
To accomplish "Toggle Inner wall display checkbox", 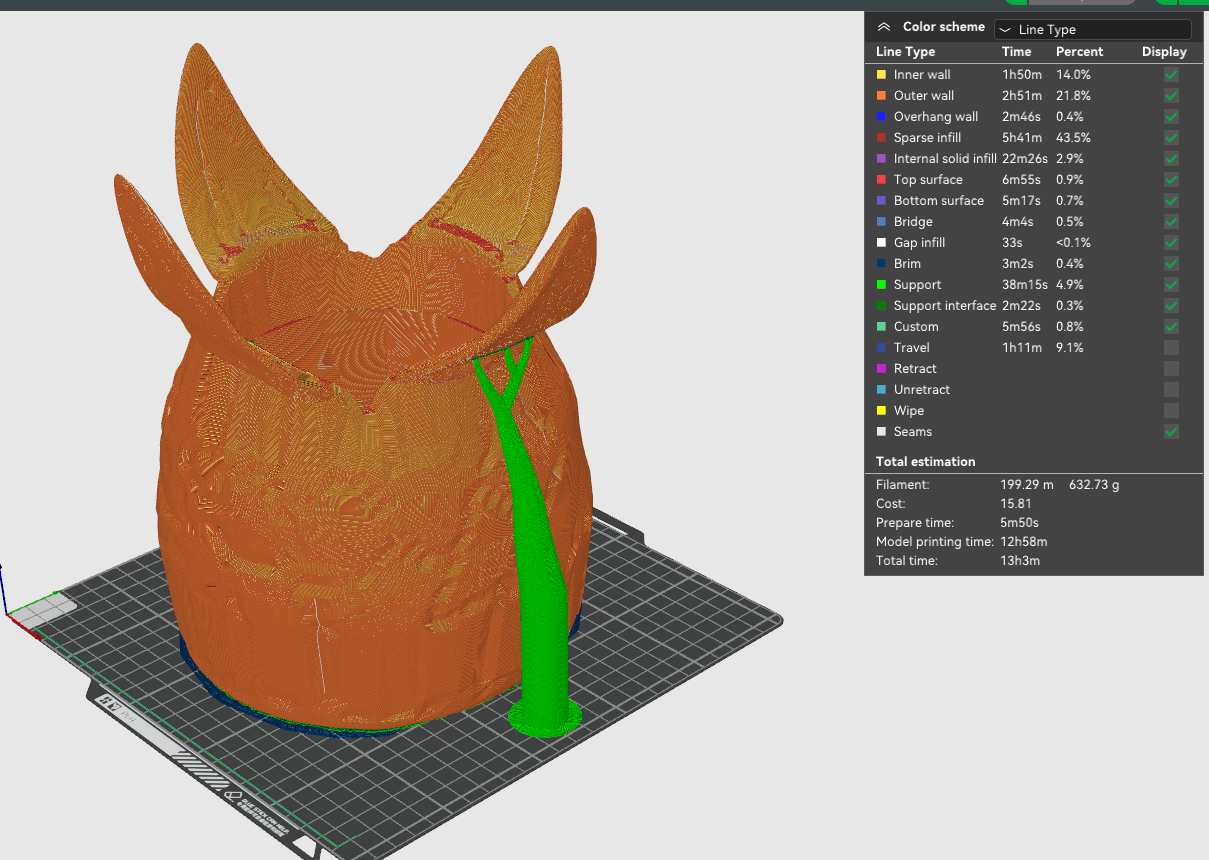I will point(1171,75).
